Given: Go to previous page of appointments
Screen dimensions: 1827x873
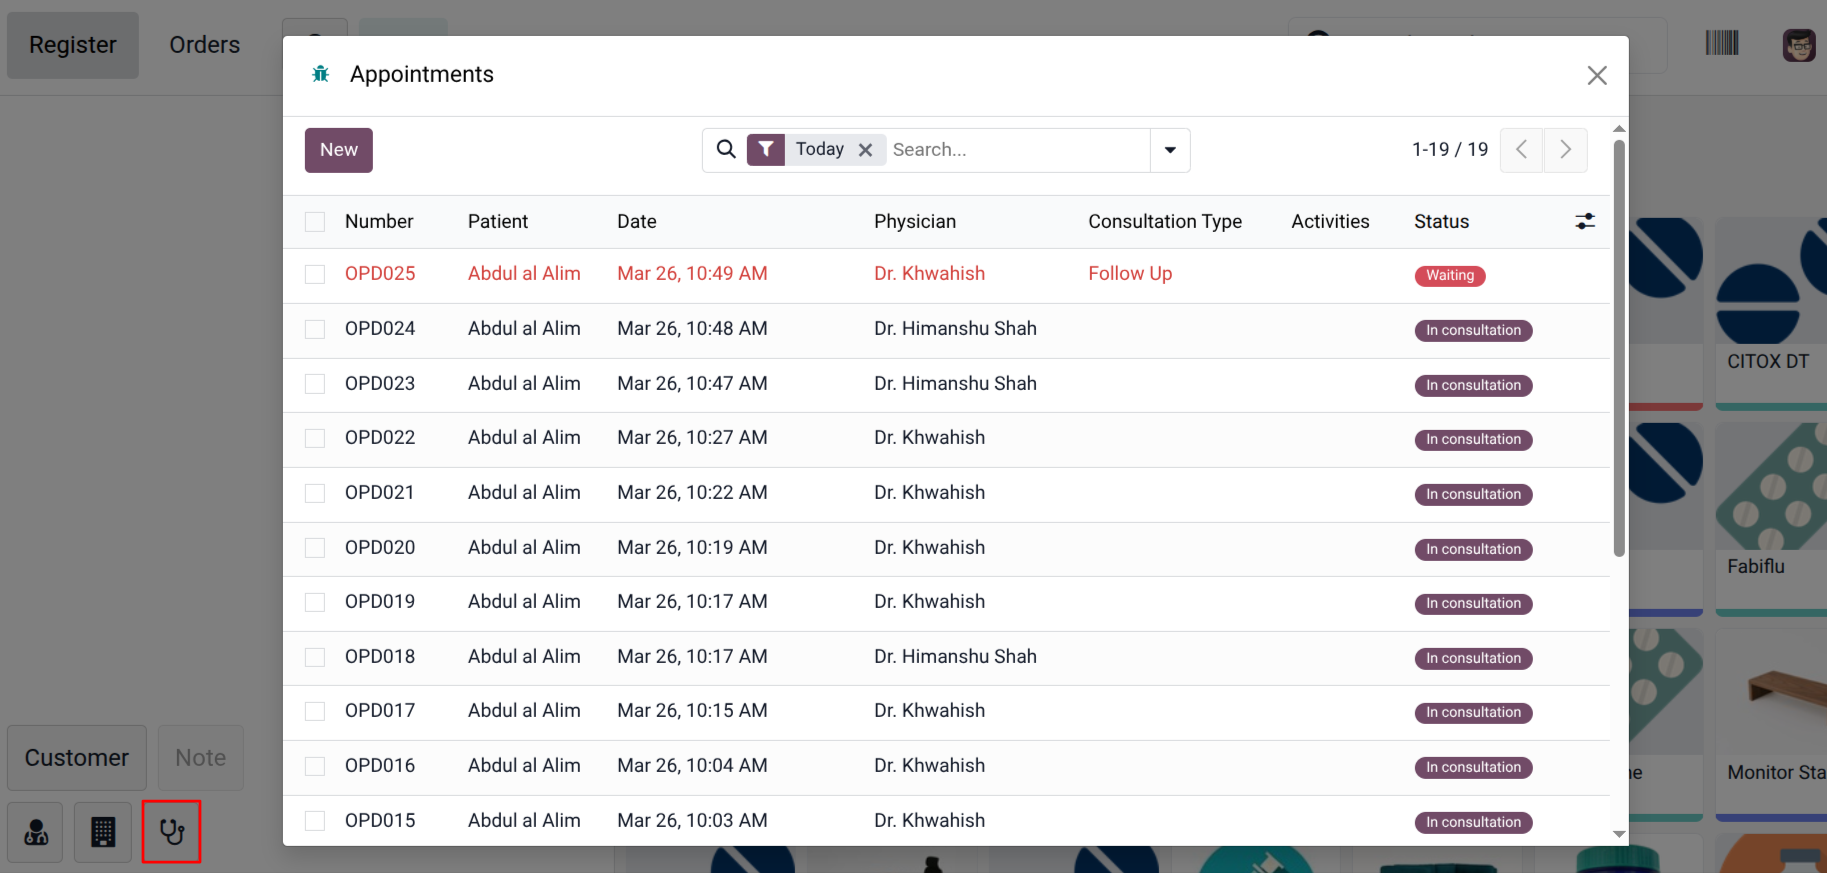Looking at the screenshot, I should [1521, 150].
